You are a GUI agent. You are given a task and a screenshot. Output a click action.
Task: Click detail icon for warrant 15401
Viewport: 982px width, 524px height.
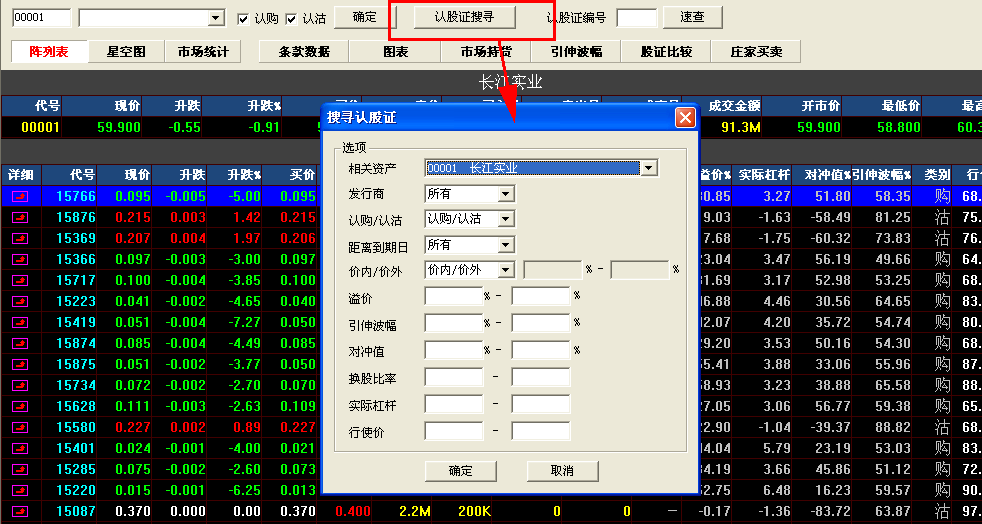20,449
